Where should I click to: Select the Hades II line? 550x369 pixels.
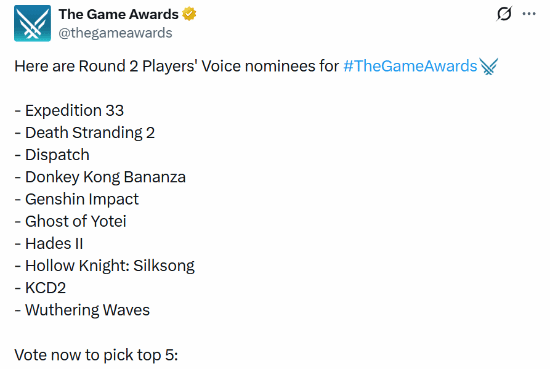tap(49, 243)
